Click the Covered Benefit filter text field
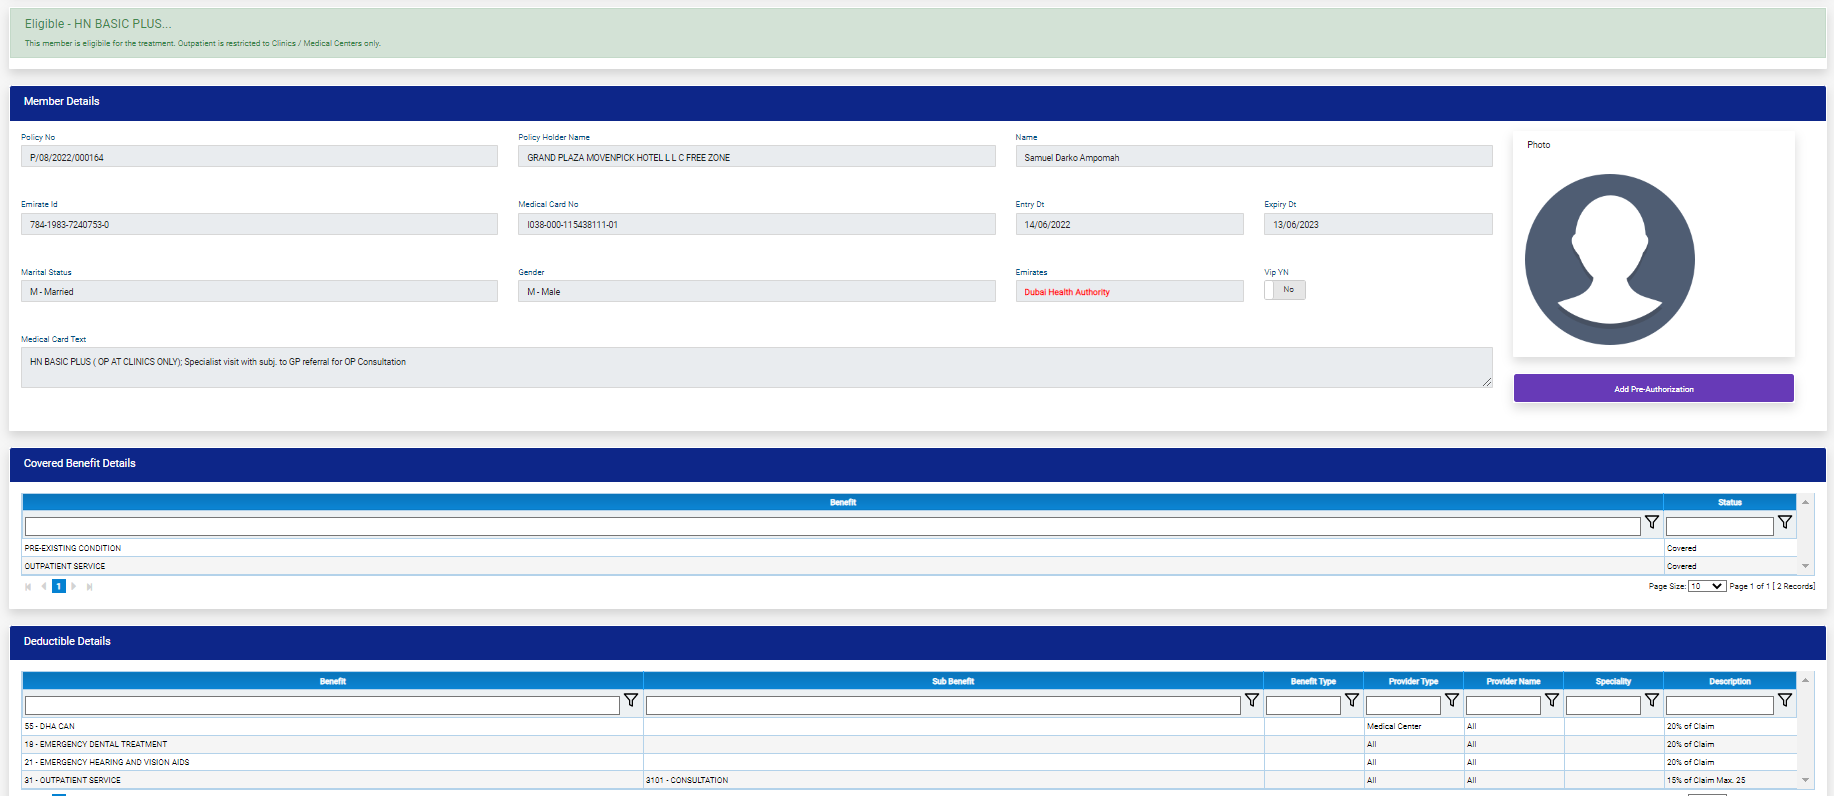 [832, 526]
